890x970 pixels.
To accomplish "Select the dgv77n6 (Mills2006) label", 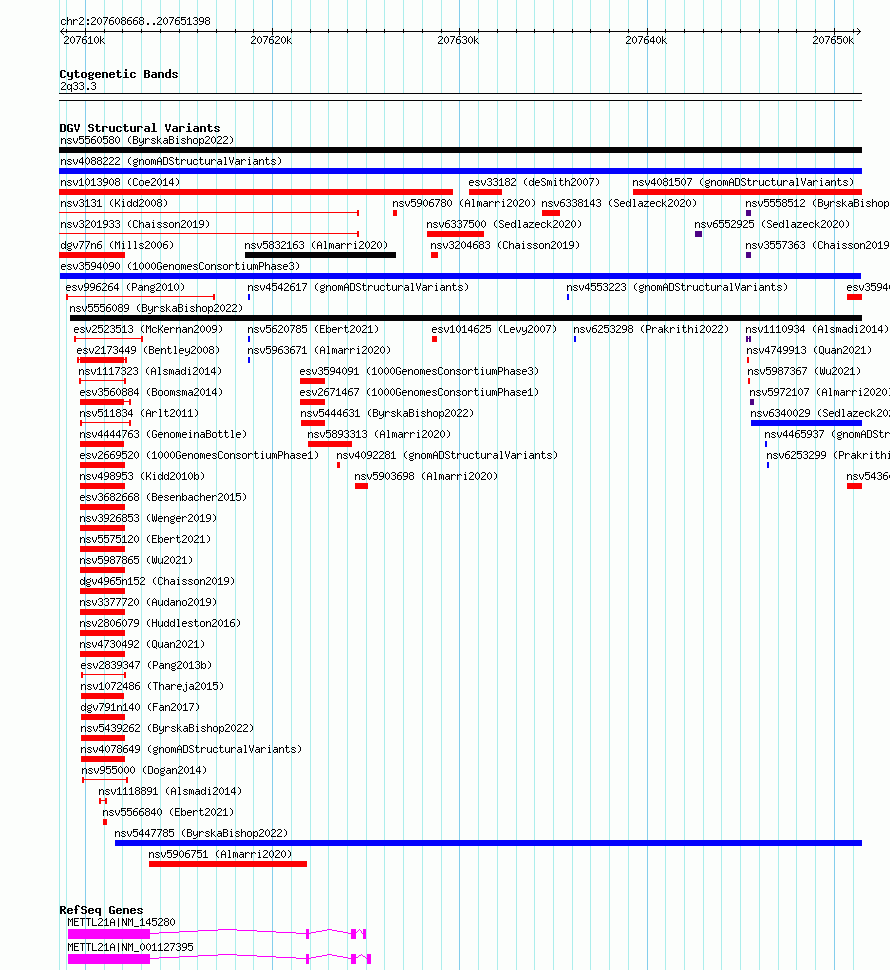I will [117, 246].
